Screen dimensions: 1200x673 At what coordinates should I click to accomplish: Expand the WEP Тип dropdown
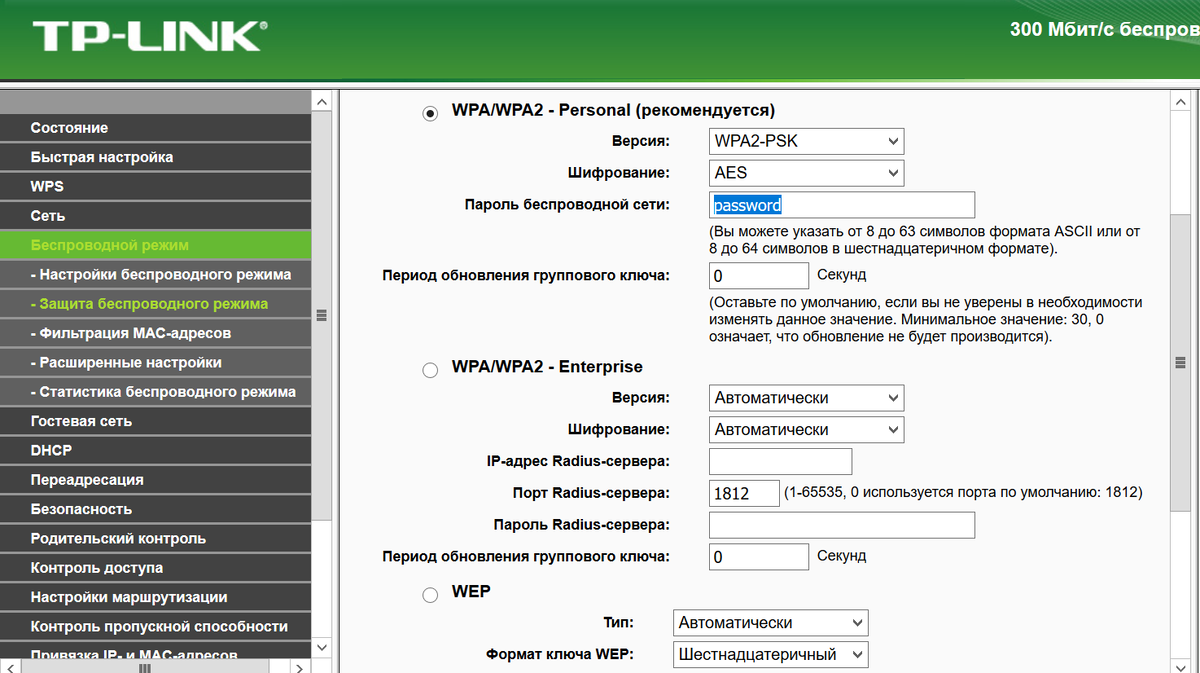770,622
